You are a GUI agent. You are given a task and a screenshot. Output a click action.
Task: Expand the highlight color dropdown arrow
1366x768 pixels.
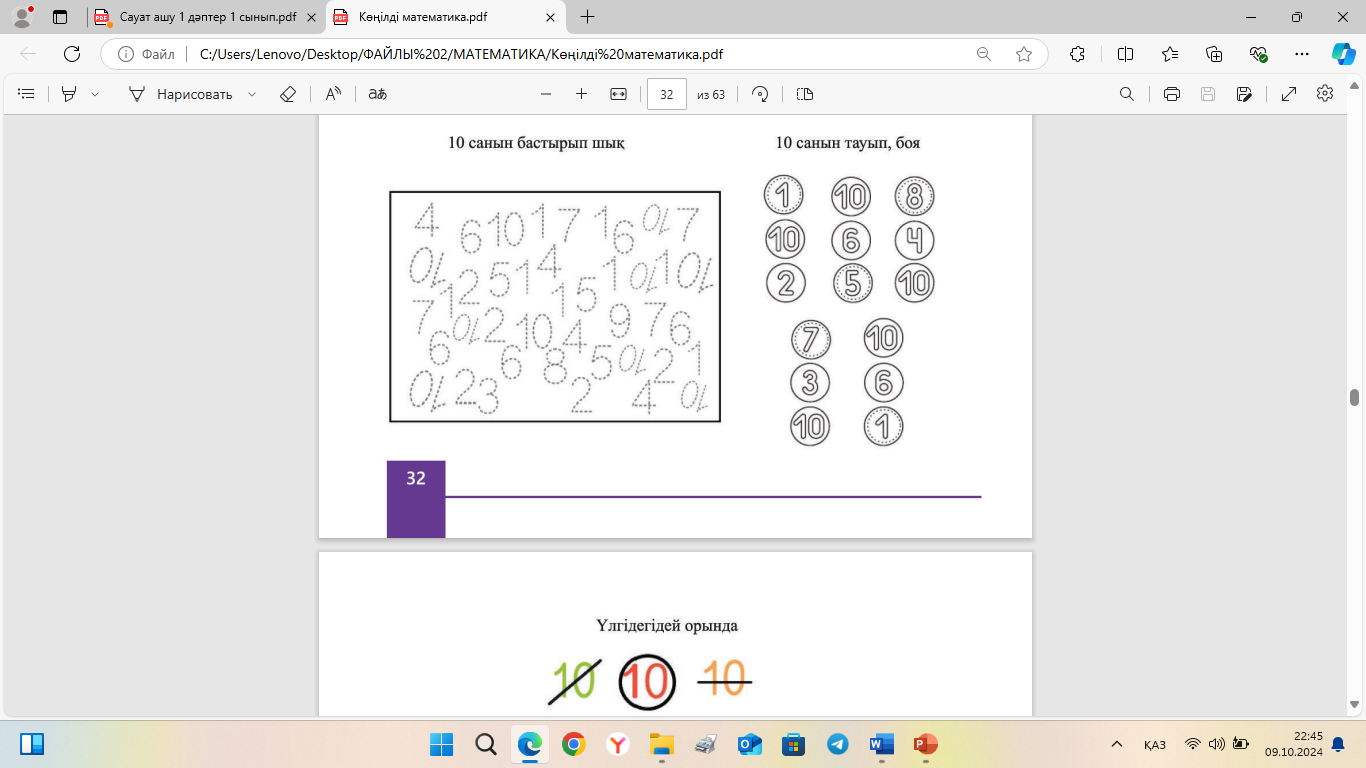pos(95,94)
